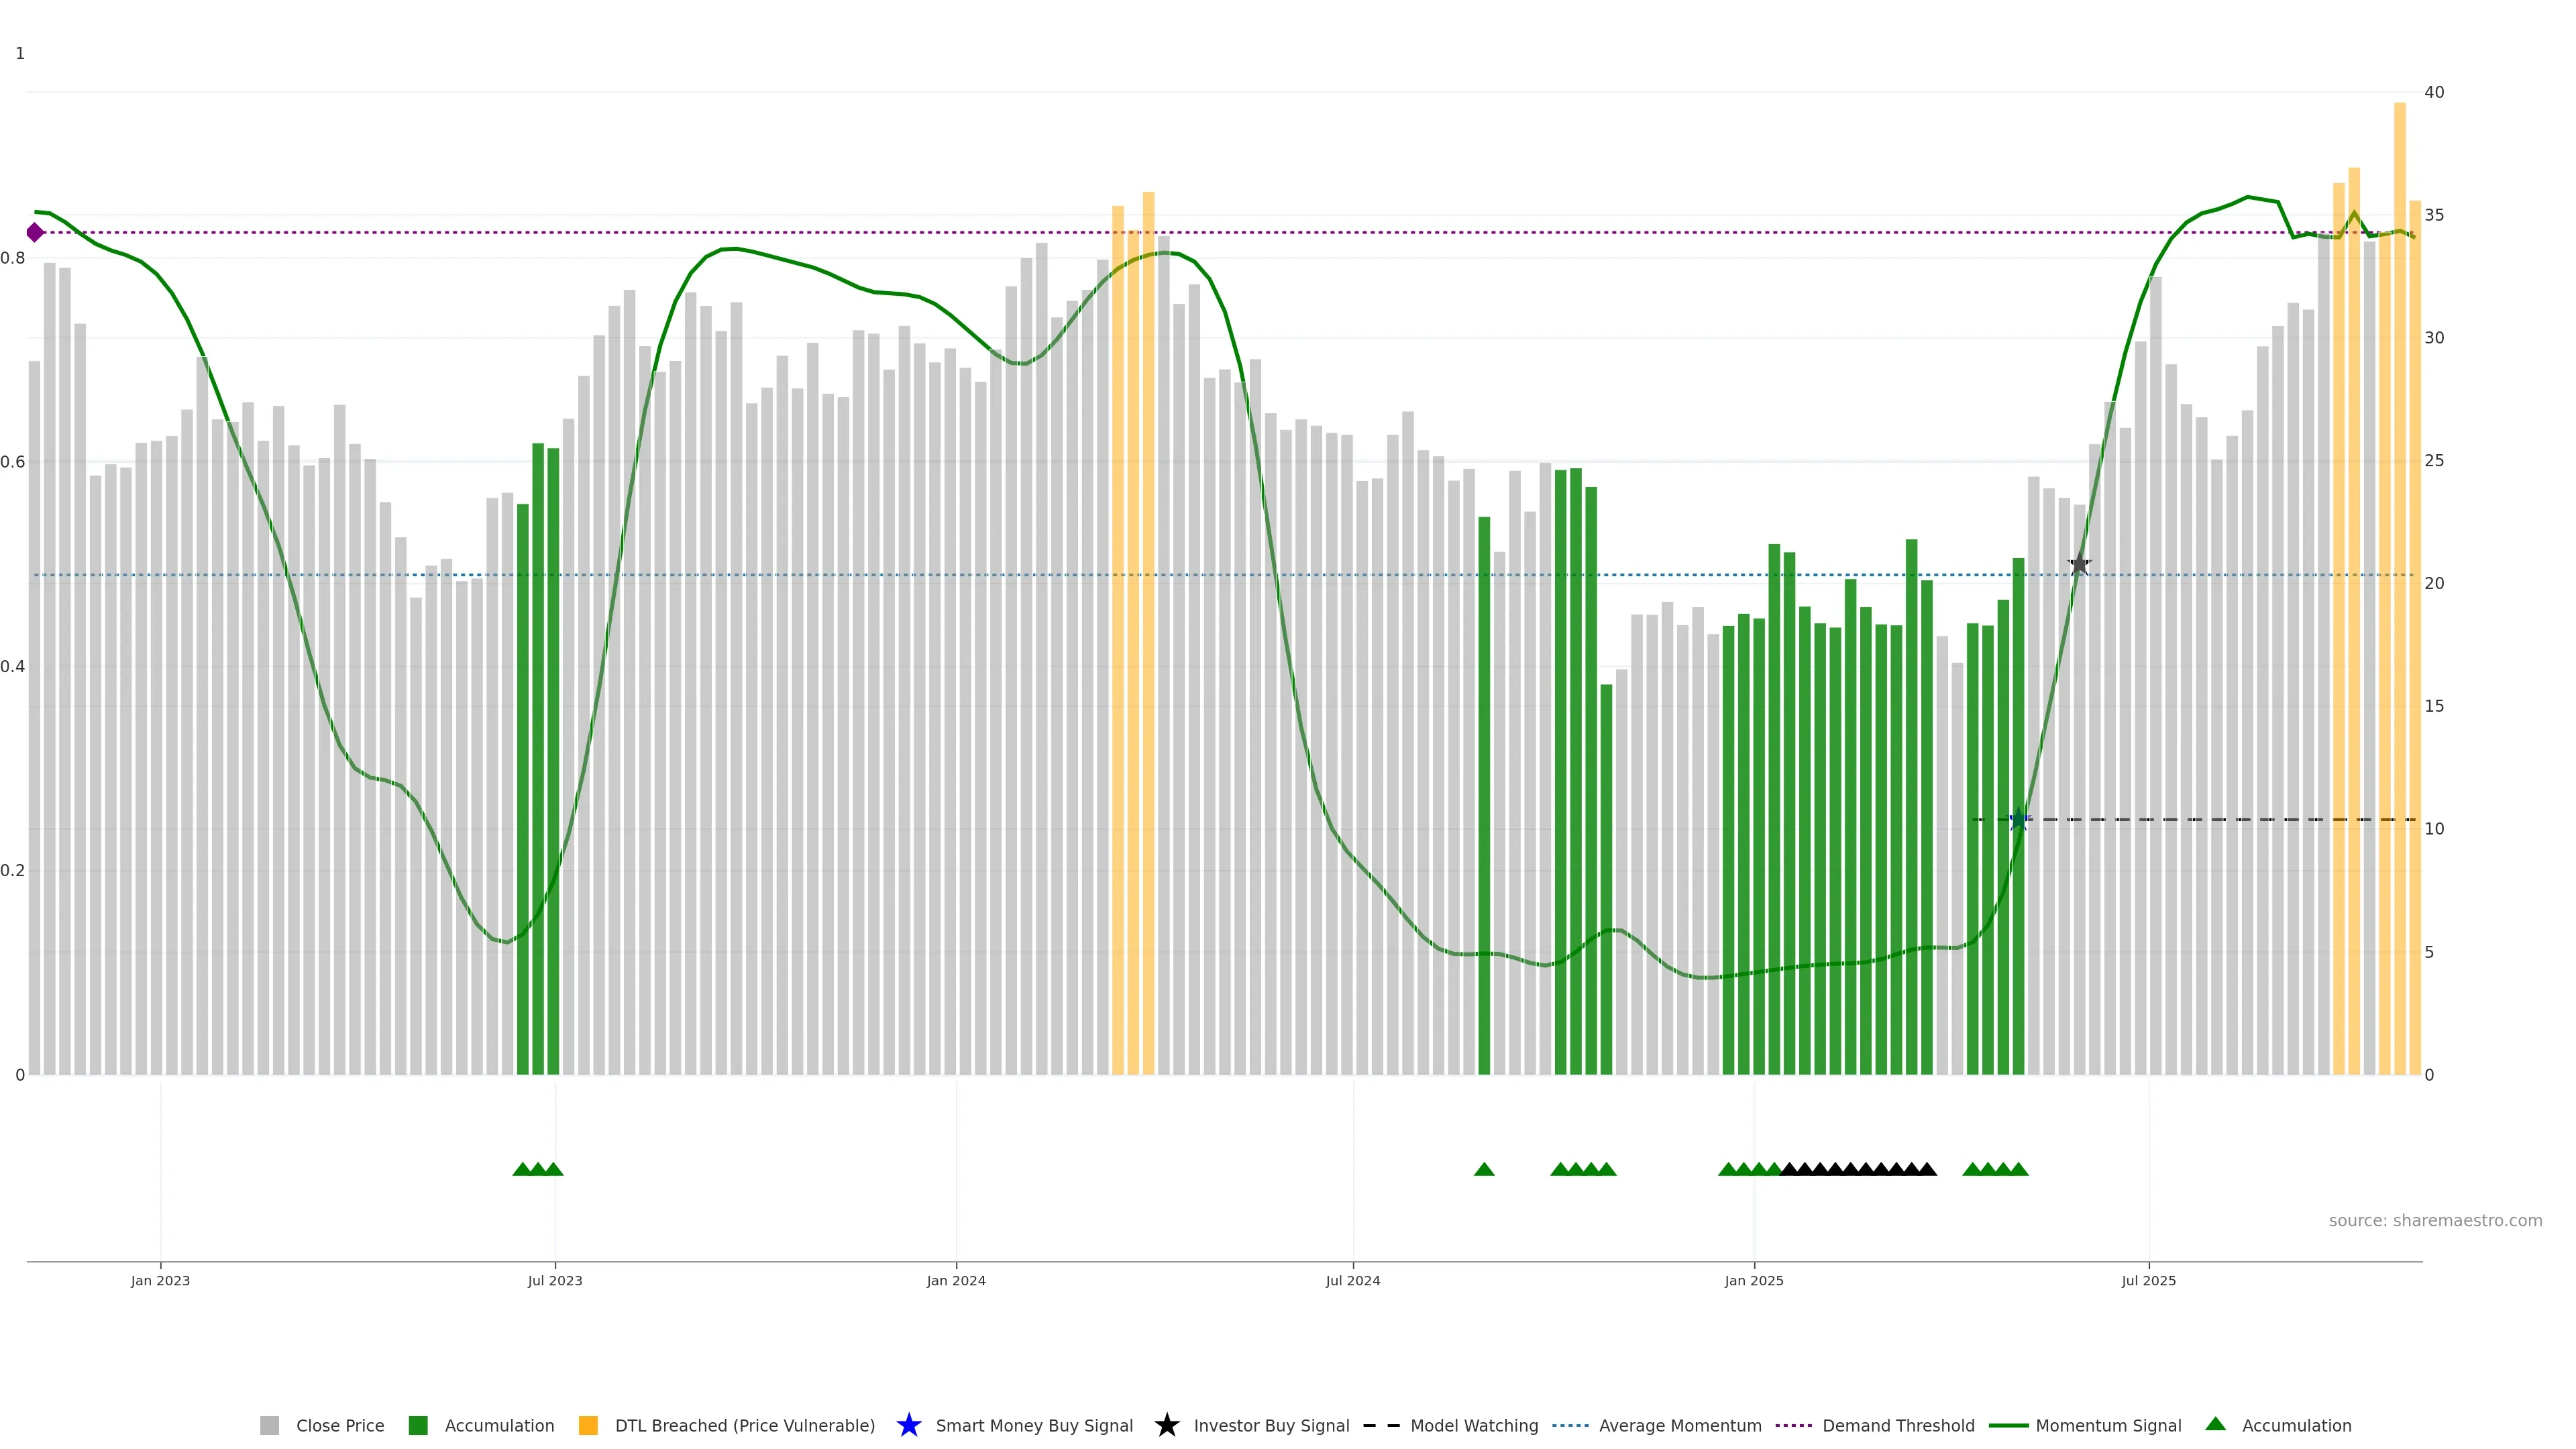2576x1449 pixels.
Task: Click the blue Smart Money star on the chart
Action: coord(2018,820)
